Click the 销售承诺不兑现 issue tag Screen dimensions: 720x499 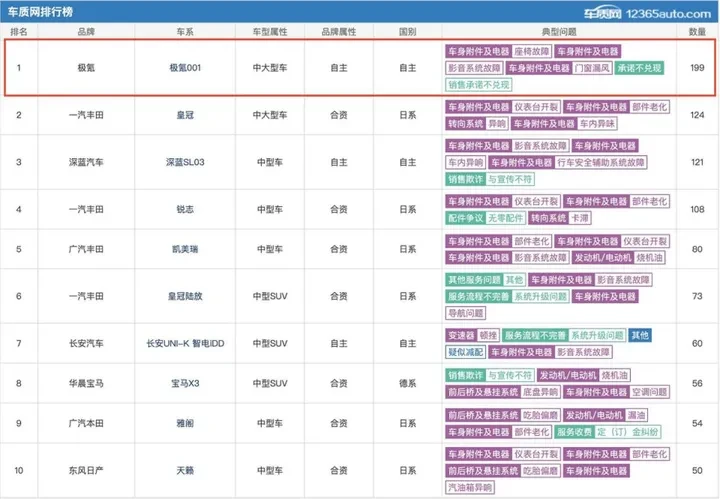pos(478,85)
